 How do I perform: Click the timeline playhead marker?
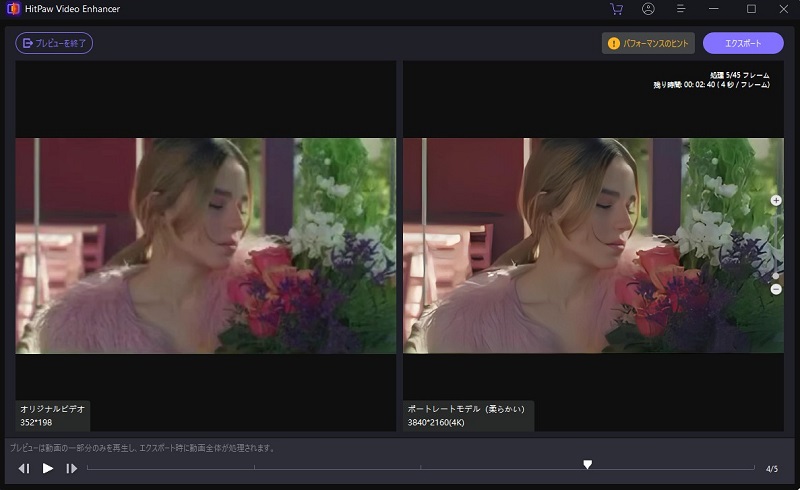[x=588, y=464]
